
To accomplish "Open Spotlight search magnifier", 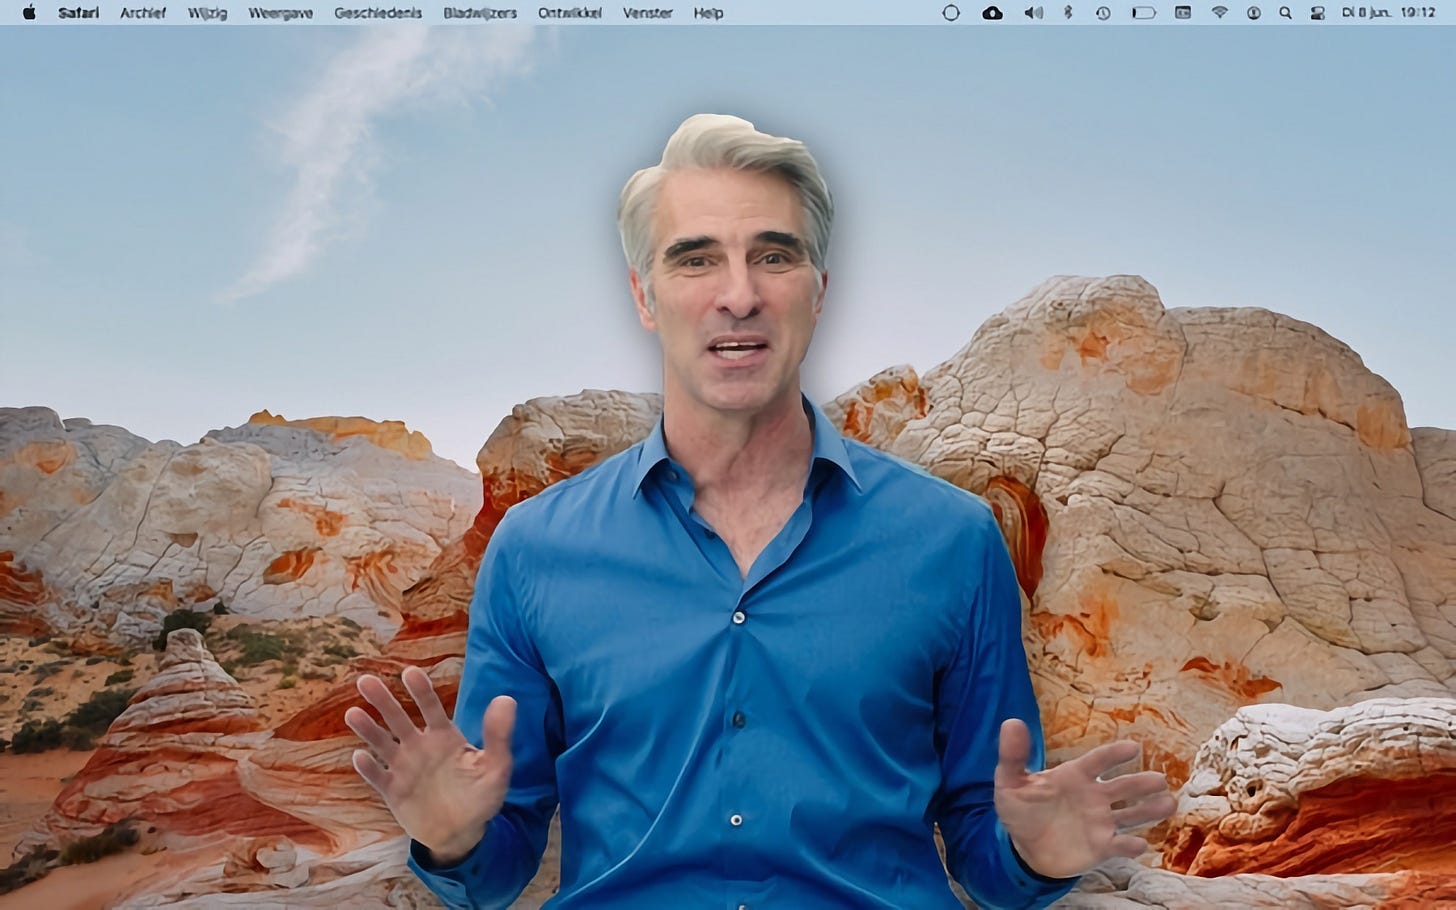I will tap(1286, 13).
